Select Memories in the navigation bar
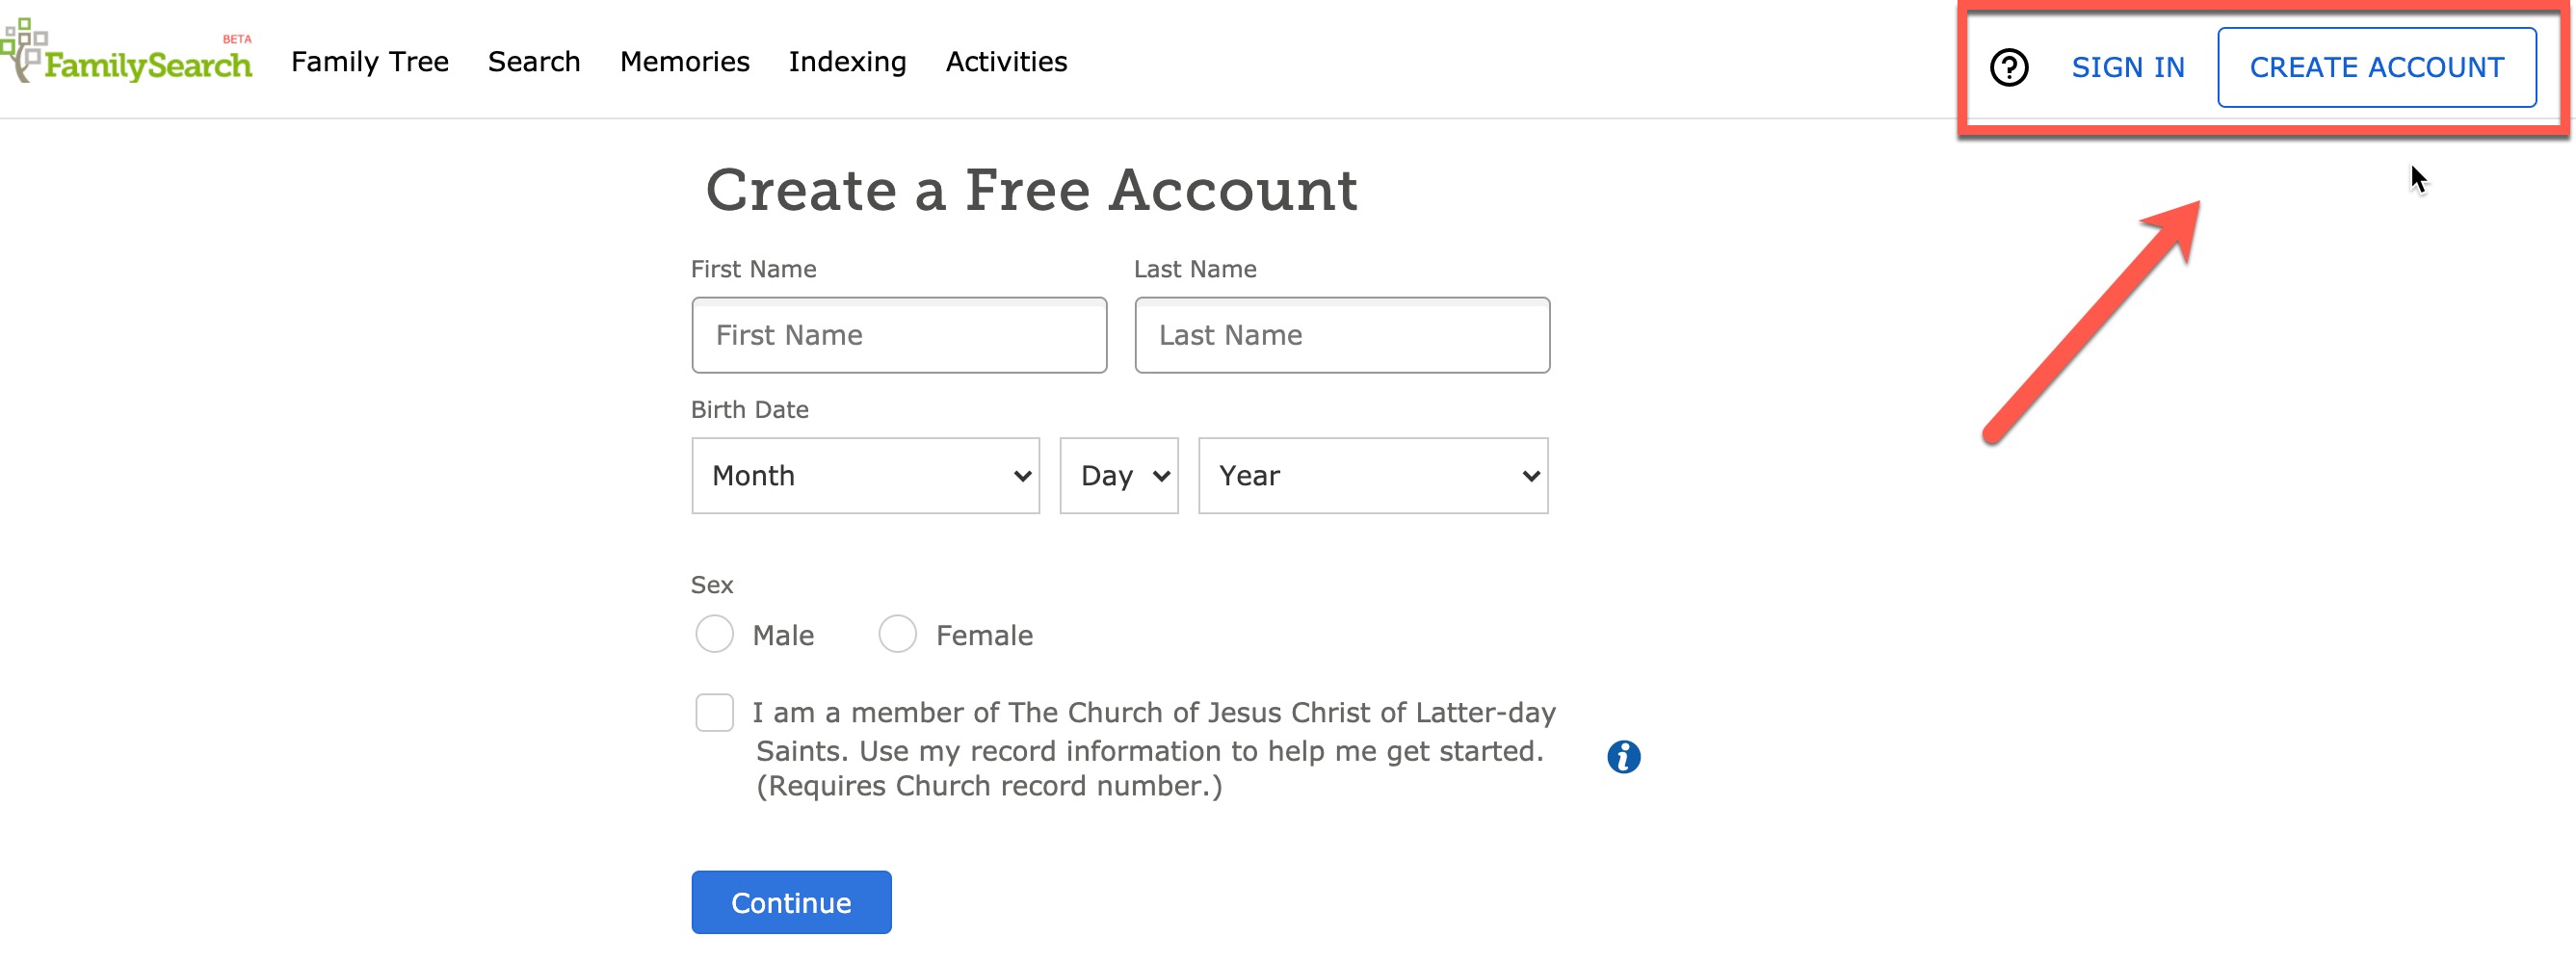This screenshot has height=963, width=2576. 684,61
